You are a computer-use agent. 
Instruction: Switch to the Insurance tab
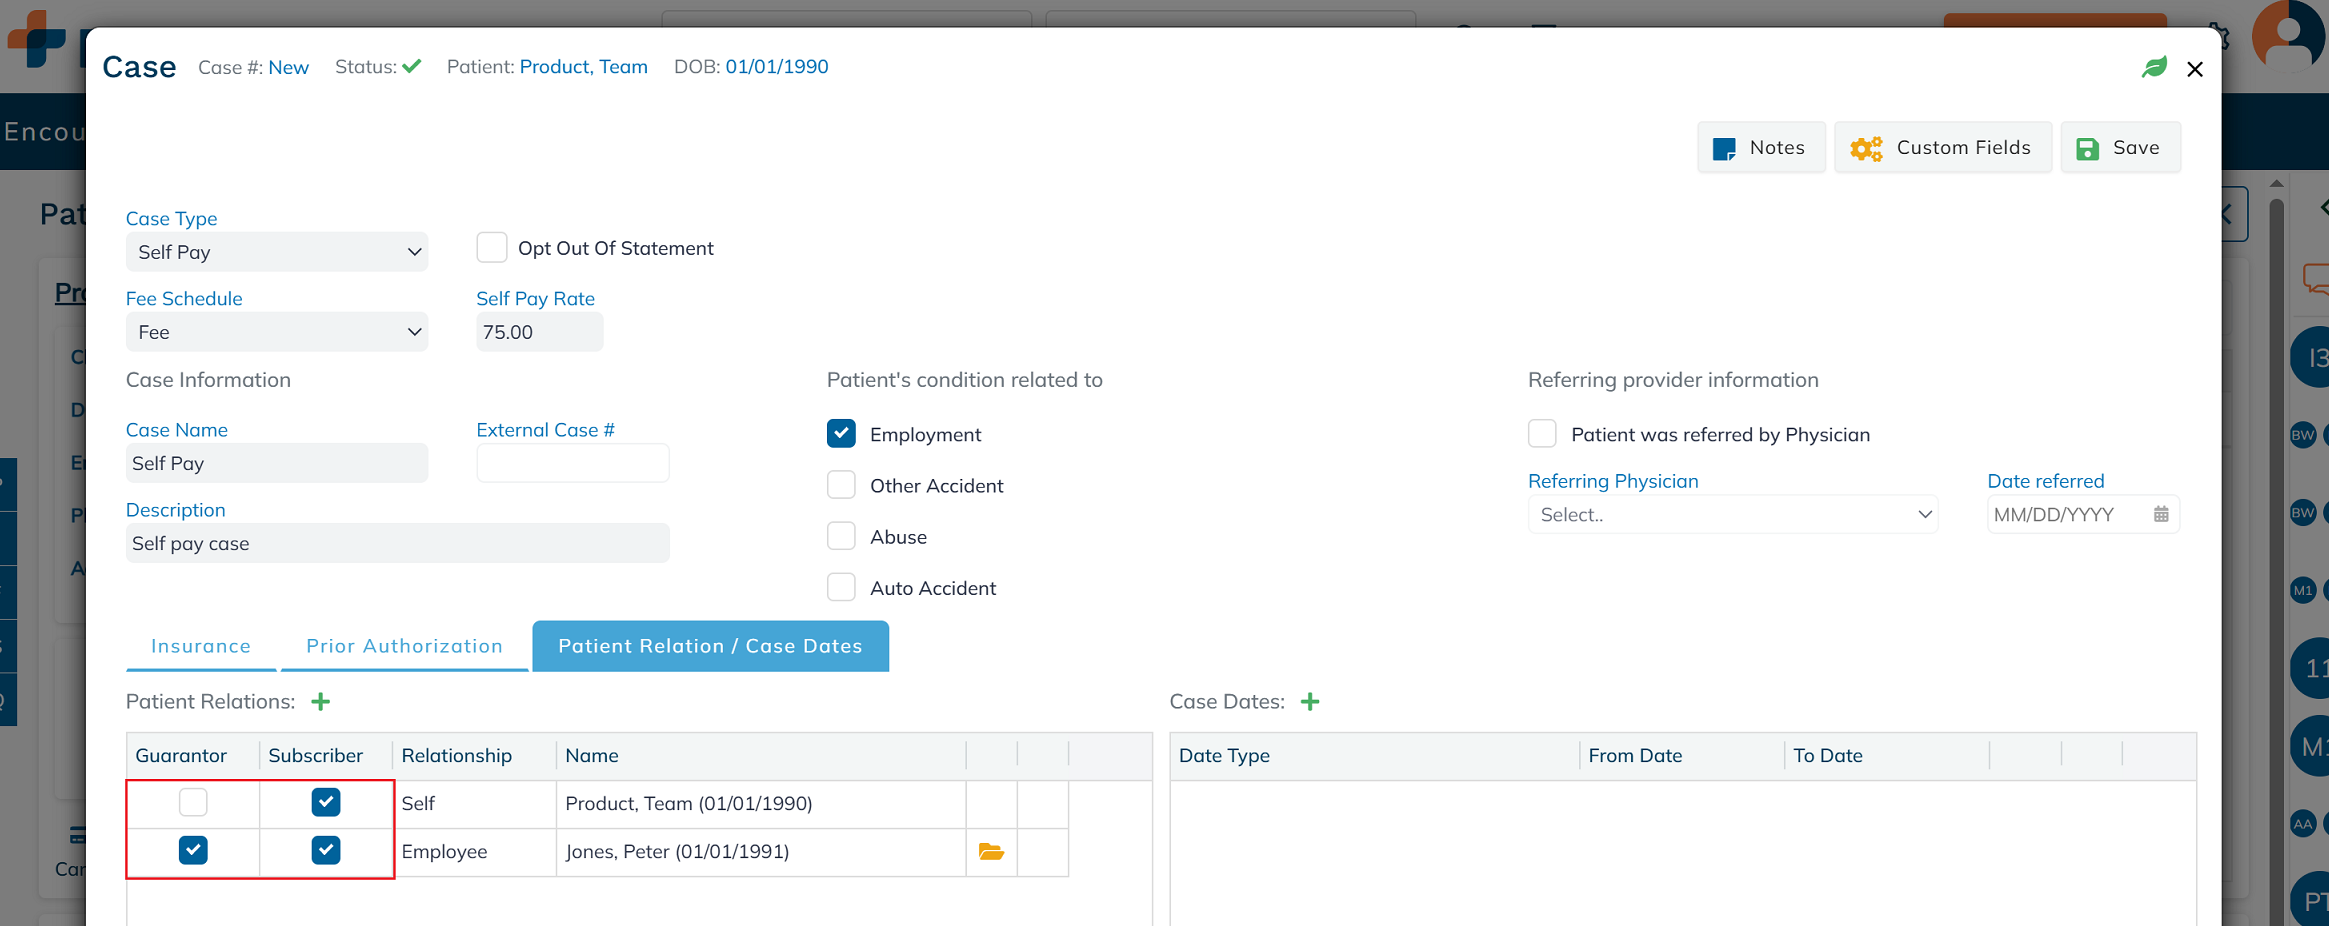(201, 646)
